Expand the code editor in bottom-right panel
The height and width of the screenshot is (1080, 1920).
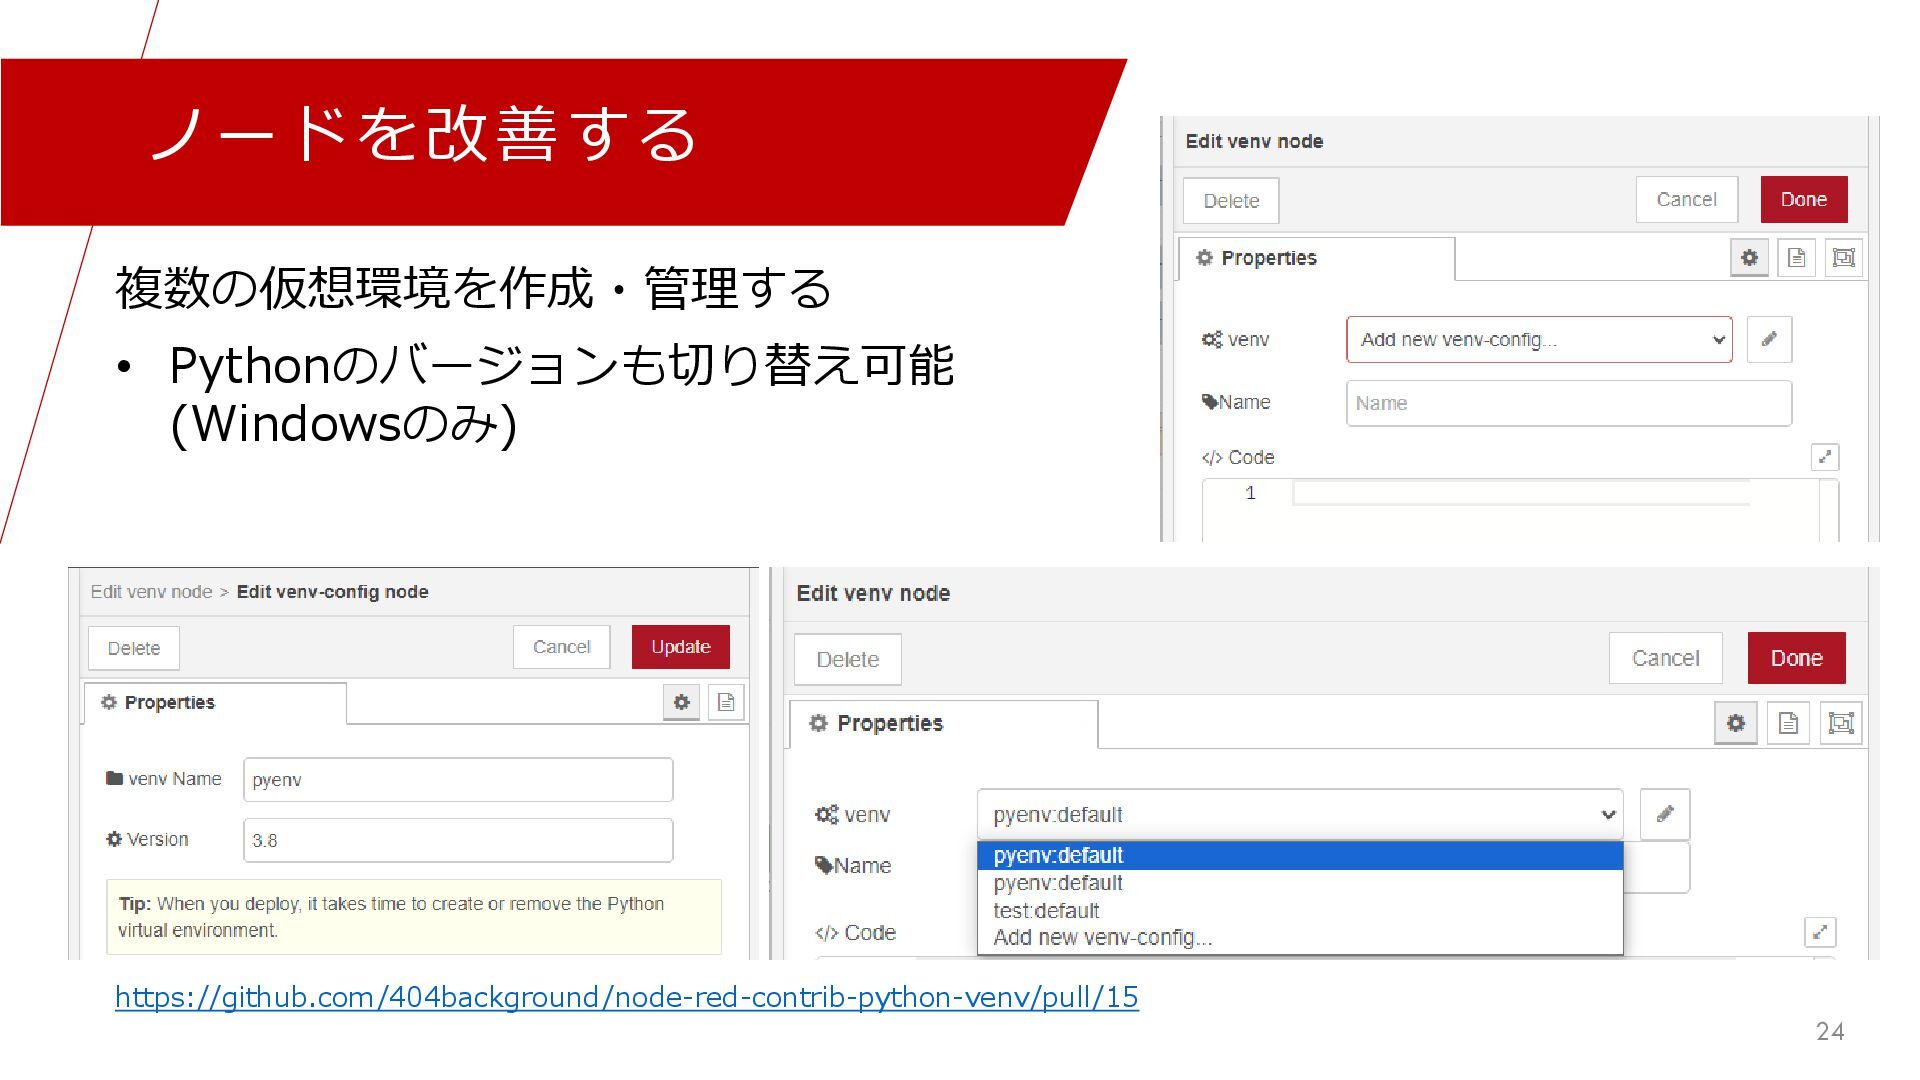tap(1820, 932)
